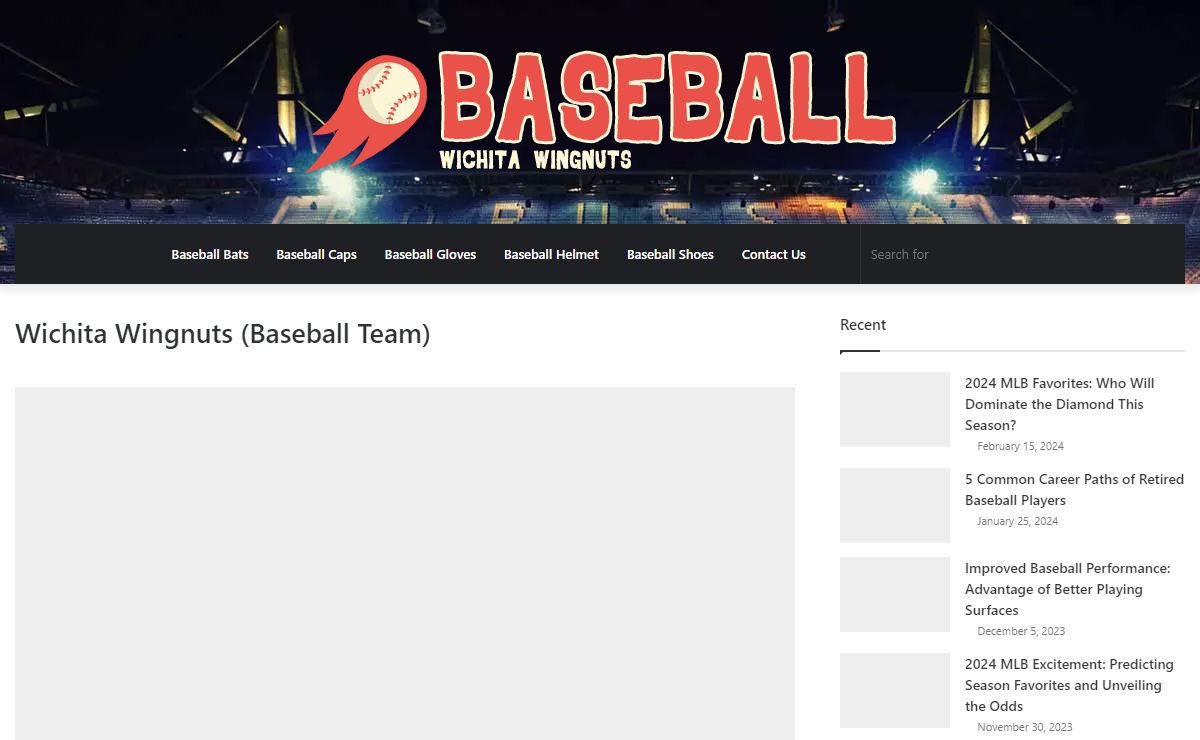Open '2024 MLB Excitement' article link
Viewport: 1200px width, 740px height.
coord(1069,685)
